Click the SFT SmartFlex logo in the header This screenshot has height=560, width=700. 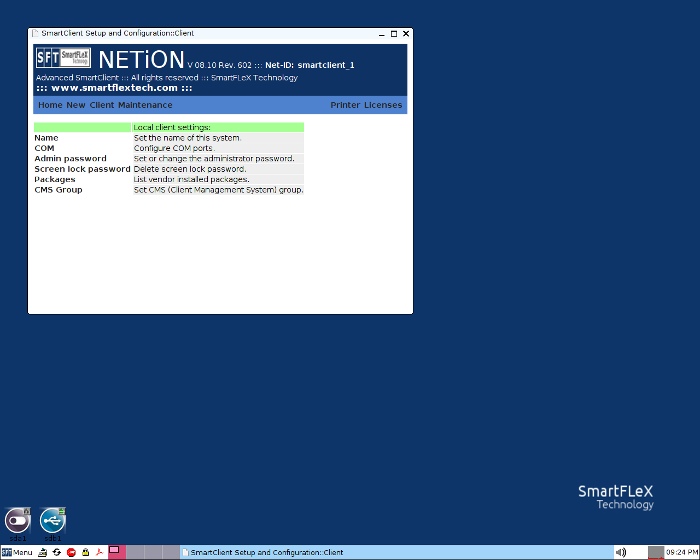coord(63,58)
